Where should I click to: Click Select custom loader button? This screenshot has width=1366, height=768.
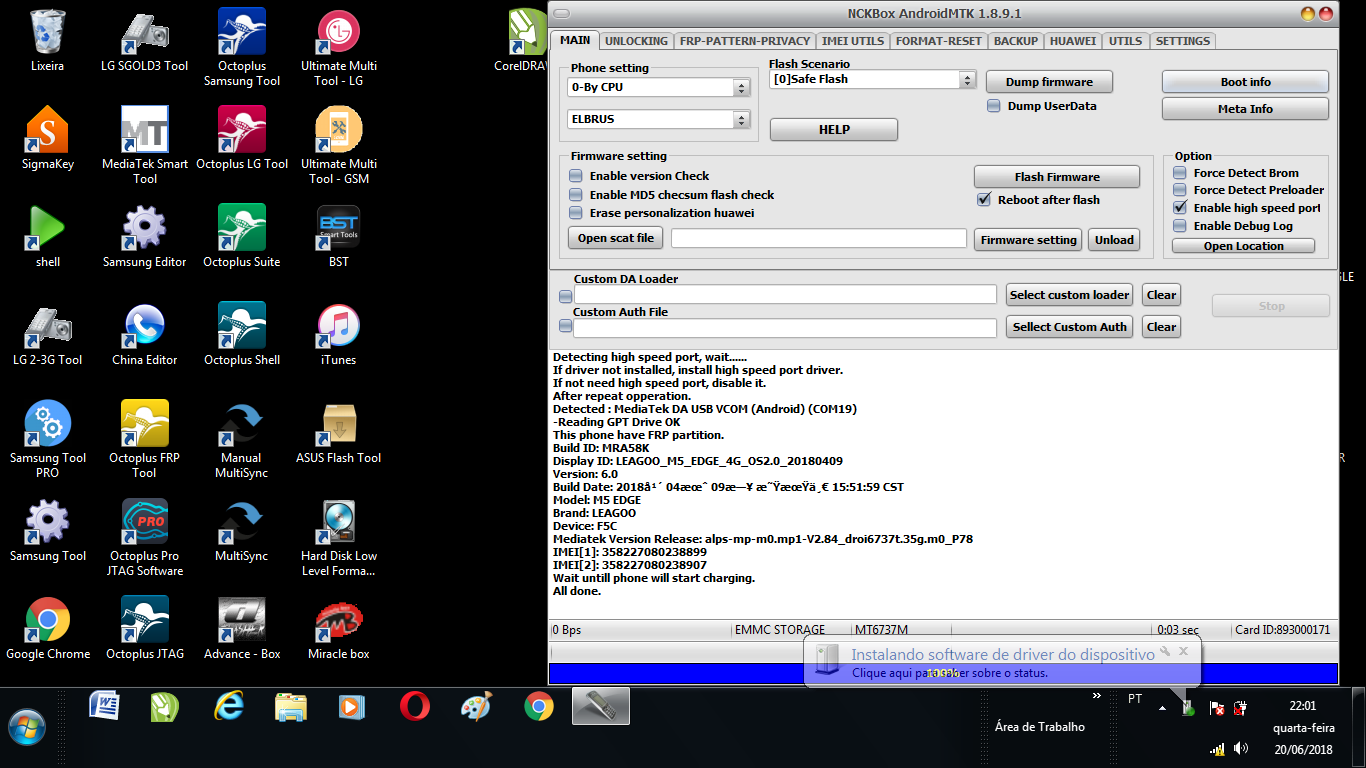point(1069,295)
